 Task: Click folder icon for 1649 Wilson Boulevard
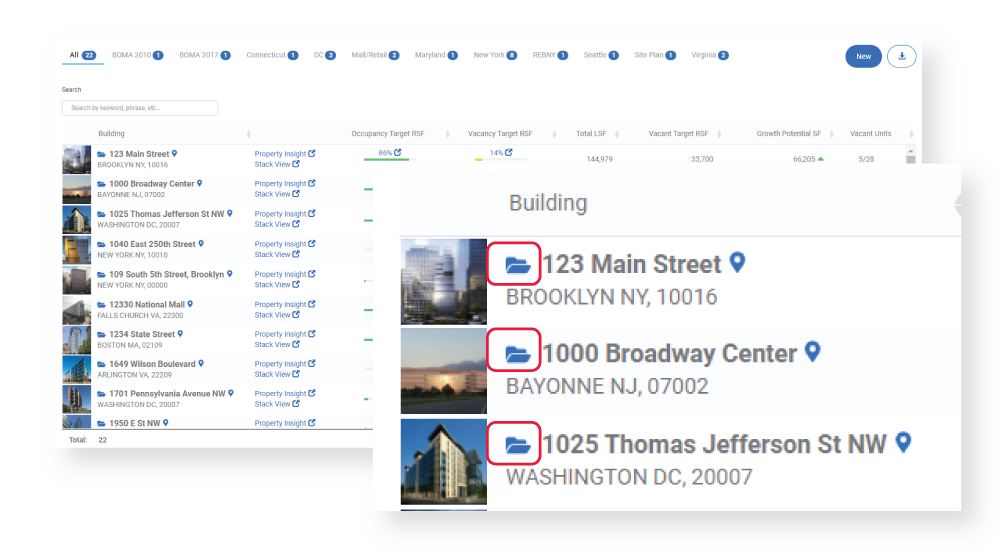point(101,364)
